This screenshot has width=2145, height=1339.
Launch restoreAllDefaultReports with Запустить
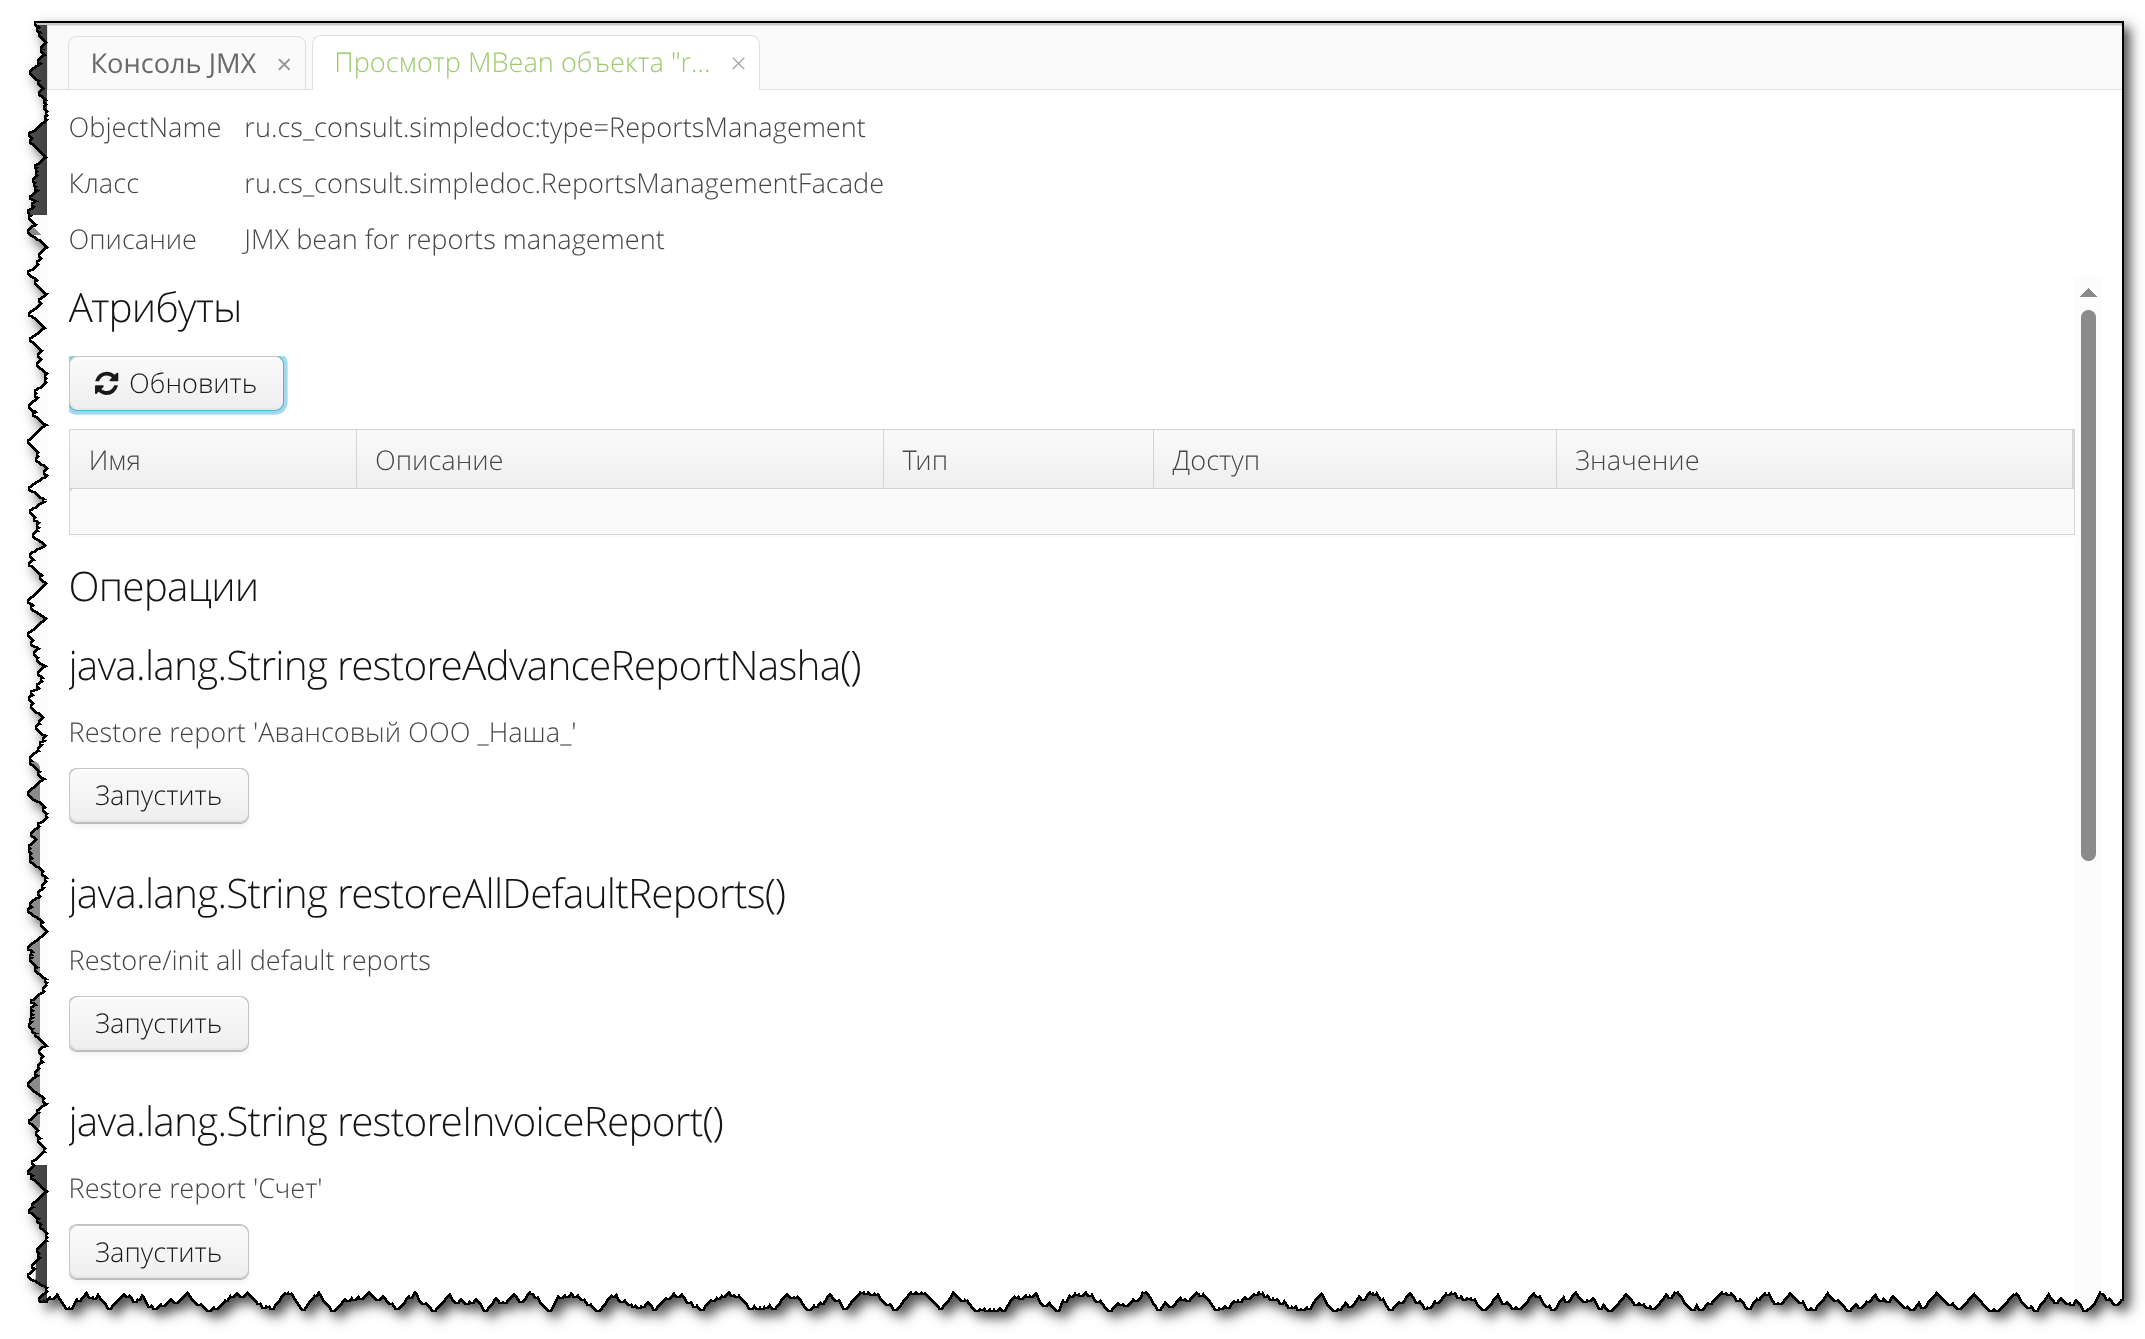[158, 1024]
